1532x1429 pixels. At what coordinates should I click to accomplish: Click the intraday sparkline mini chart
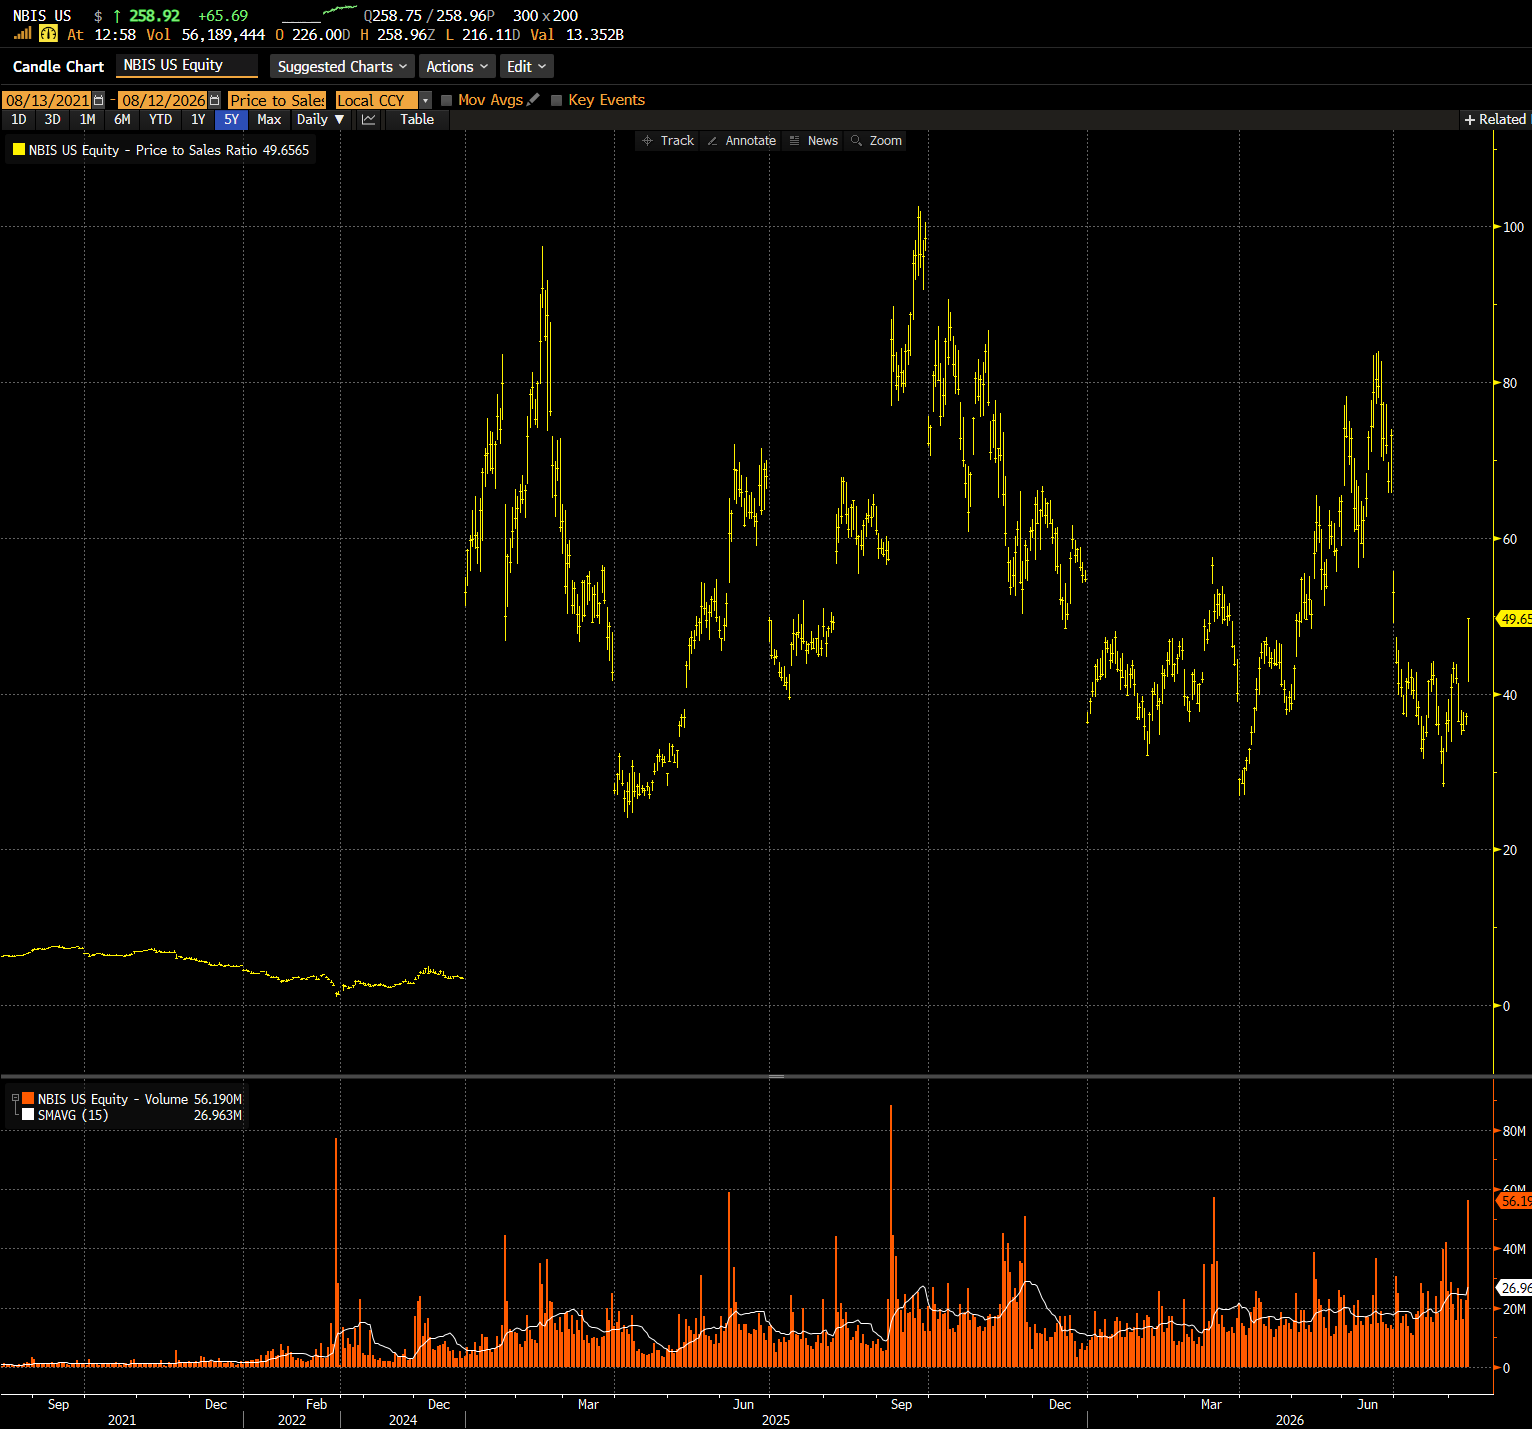click(319, 14)
